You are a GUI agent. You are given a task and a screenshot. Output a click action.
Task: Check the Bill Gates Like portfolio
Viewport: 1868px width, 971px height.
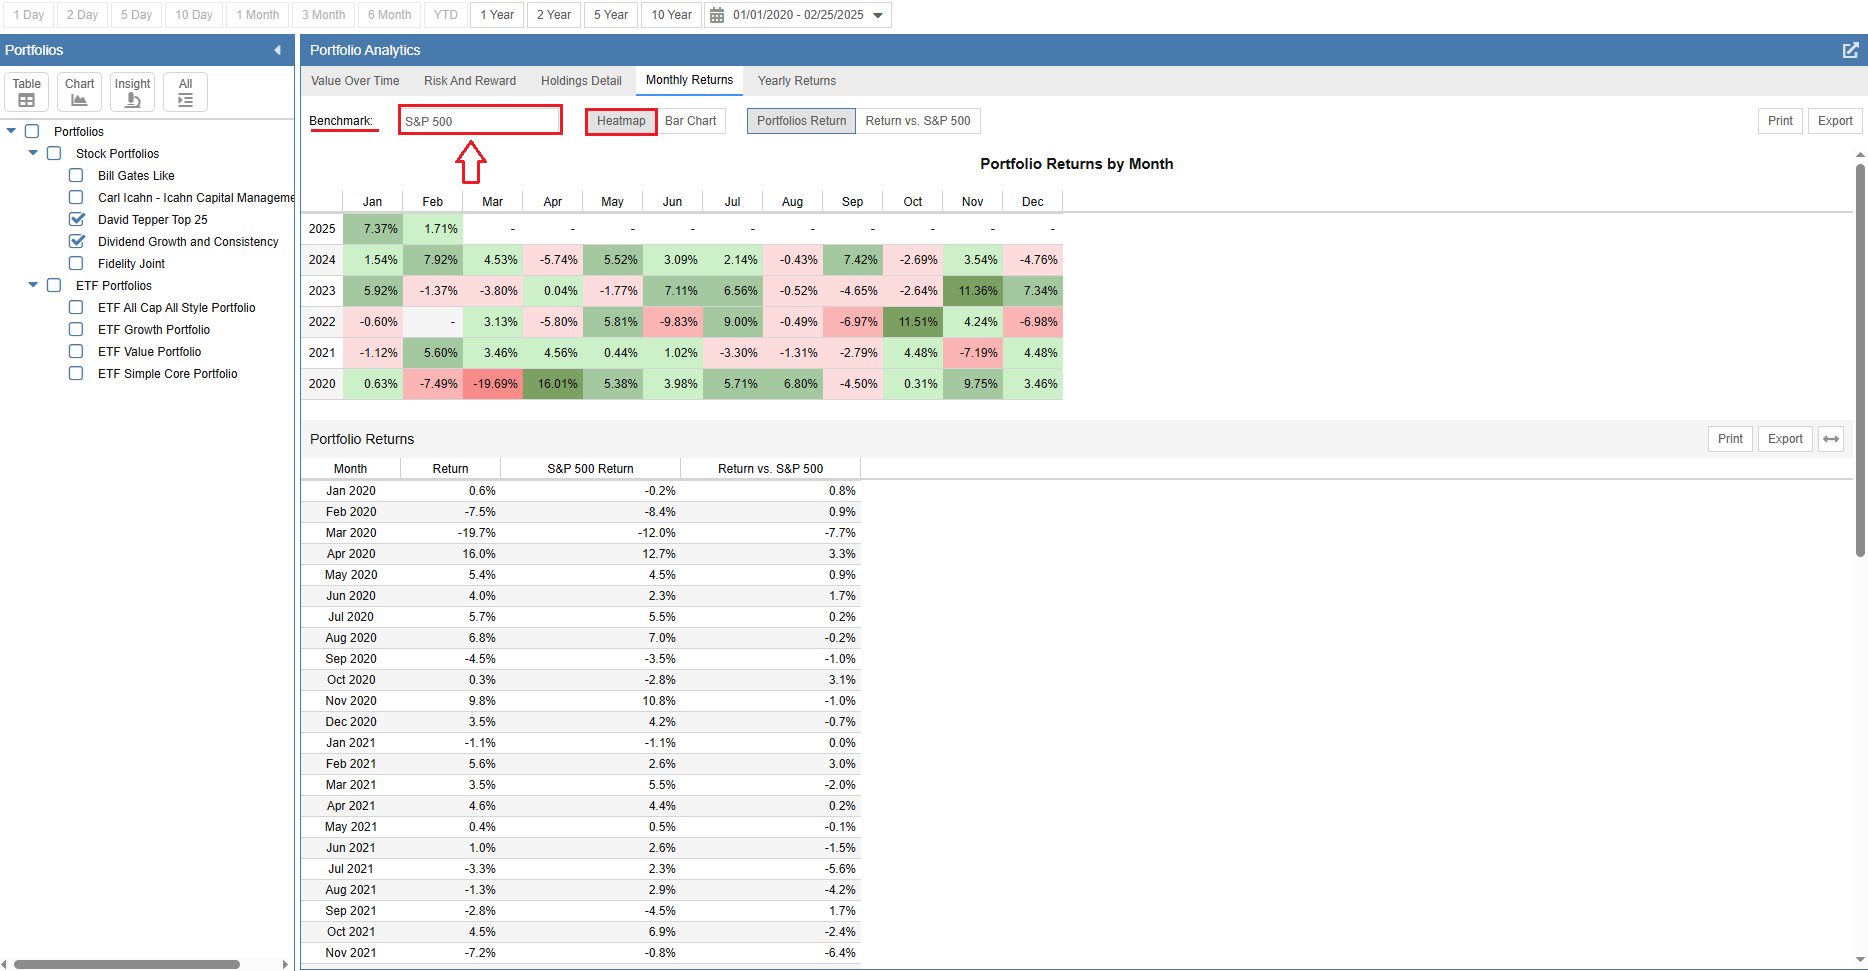(x=76, y=175)
